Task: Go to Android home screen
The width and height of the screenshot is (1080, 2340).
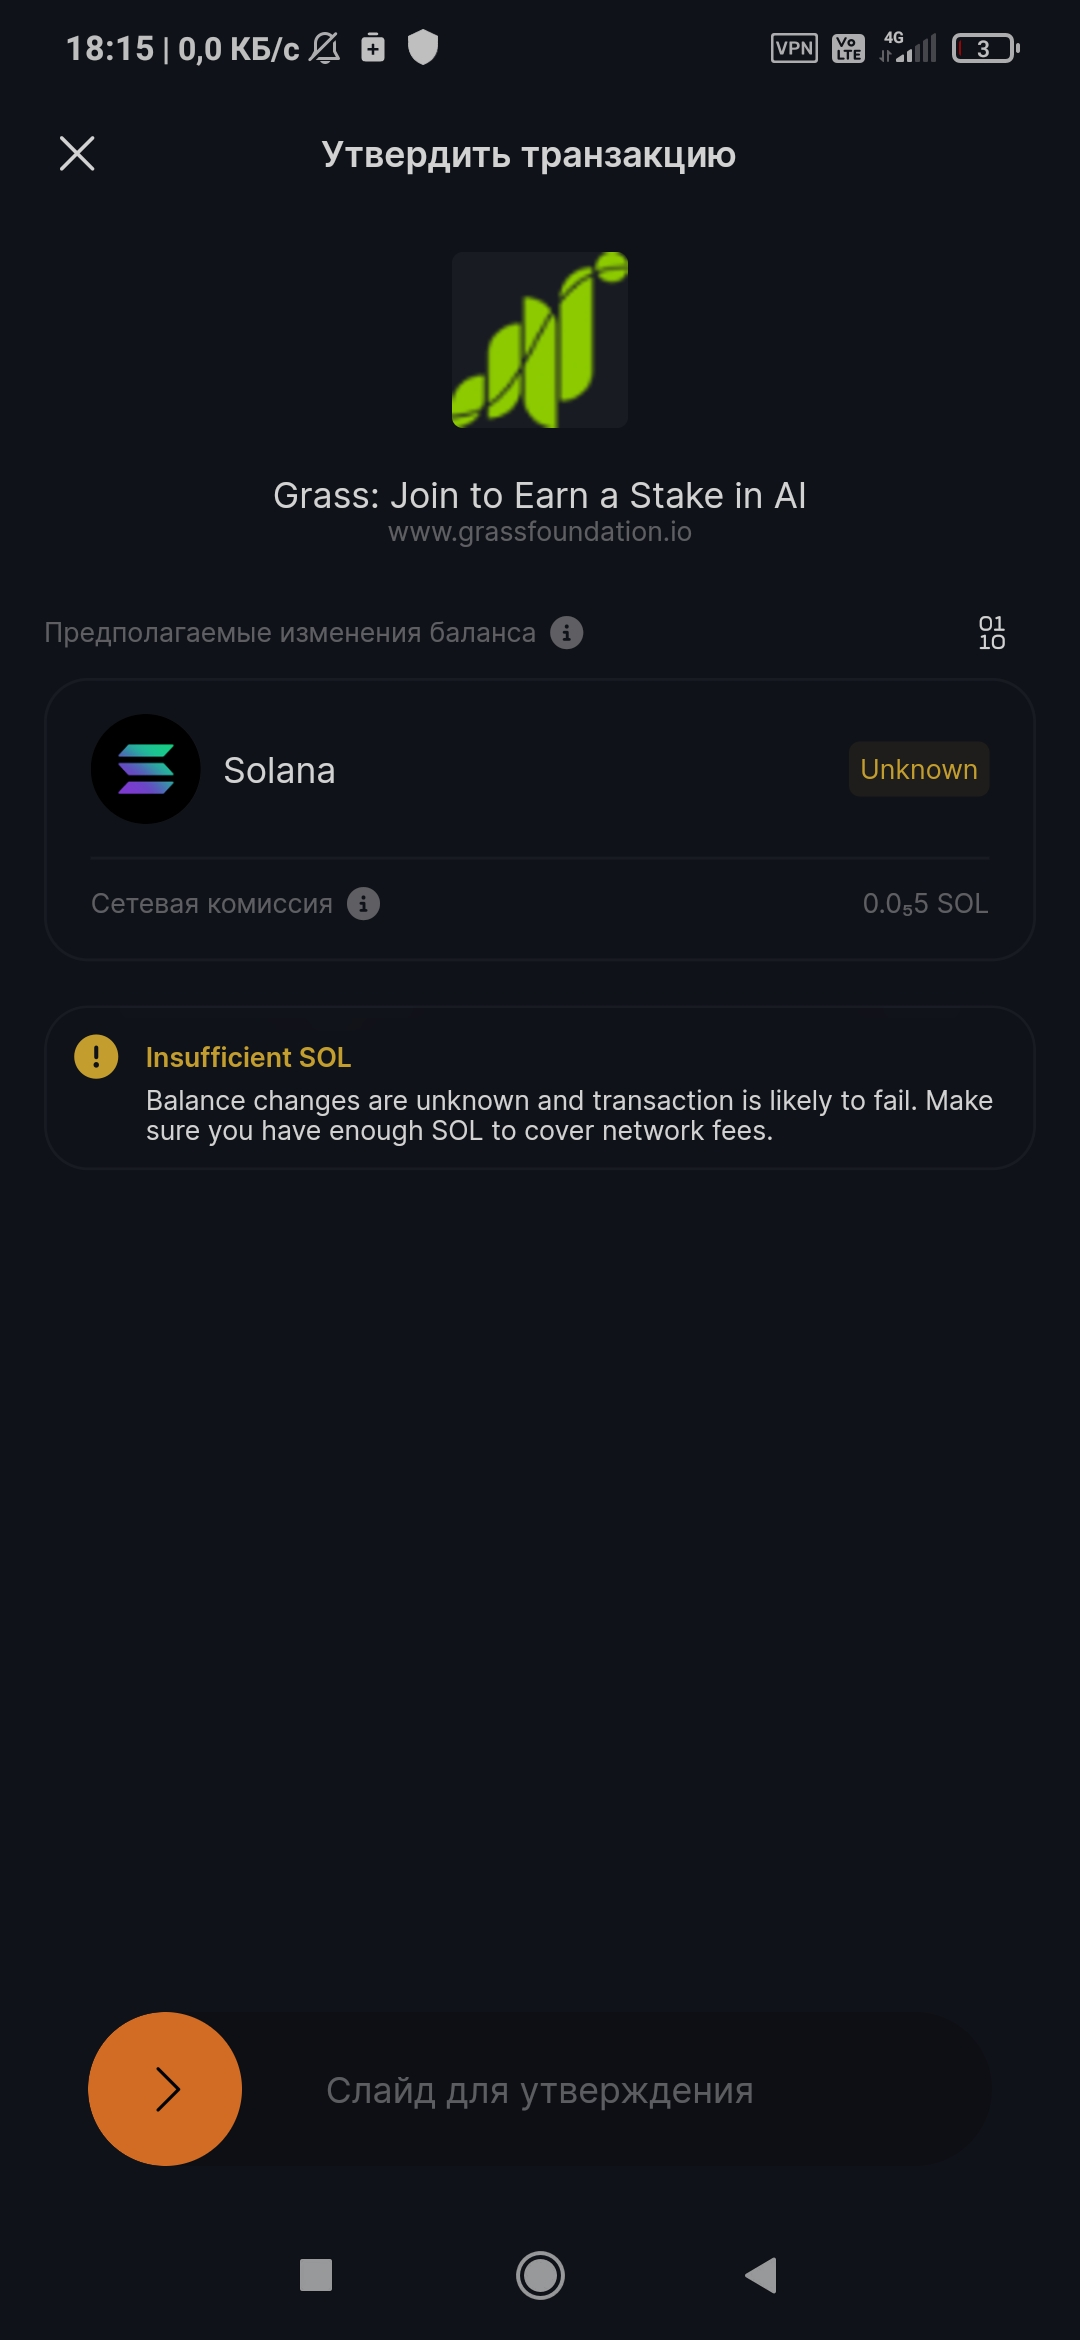Action: coord(540,2275)
